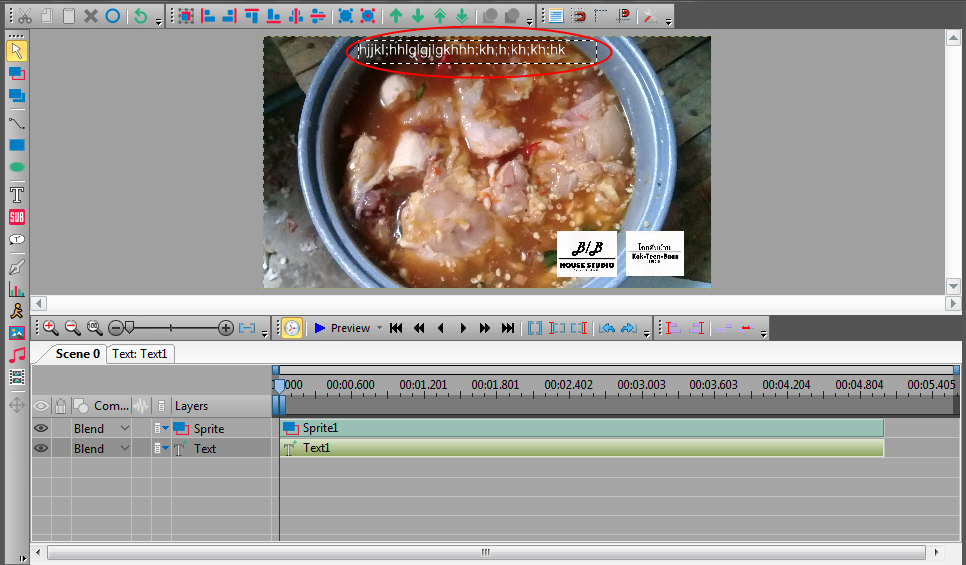Image resolution: width=966 pixels, height=565 pixels.
Task: Click the timeline zoom slider handle
Action: (127, 328)
